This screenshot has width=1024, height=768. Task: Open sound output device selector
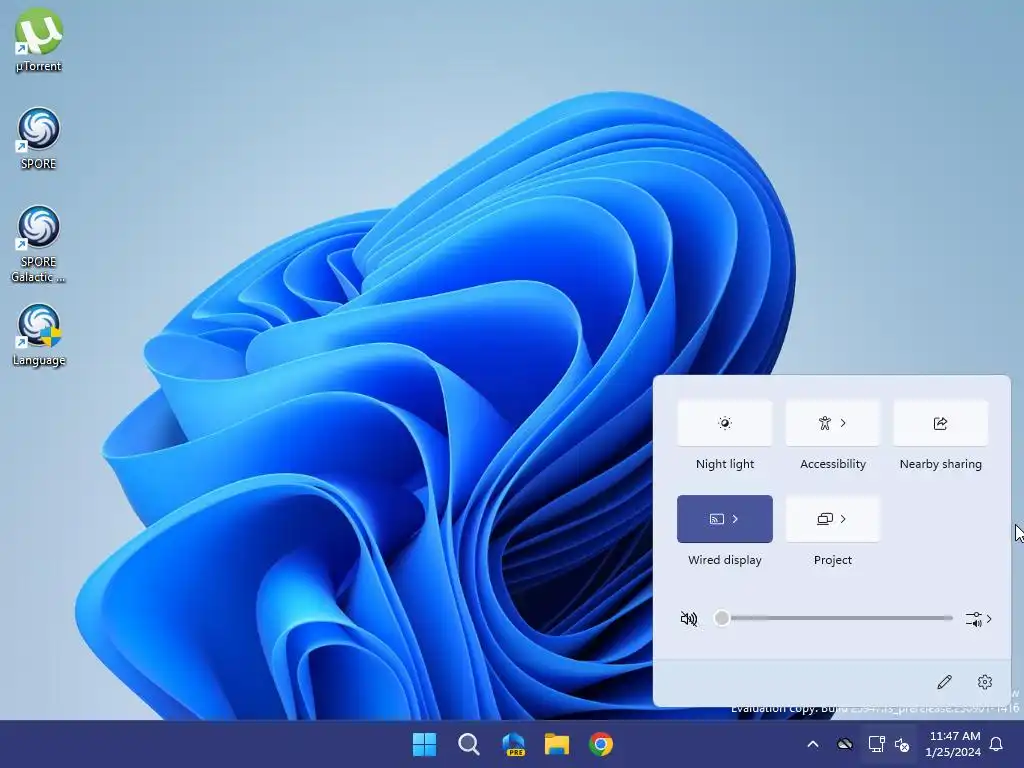click(978, 618)
